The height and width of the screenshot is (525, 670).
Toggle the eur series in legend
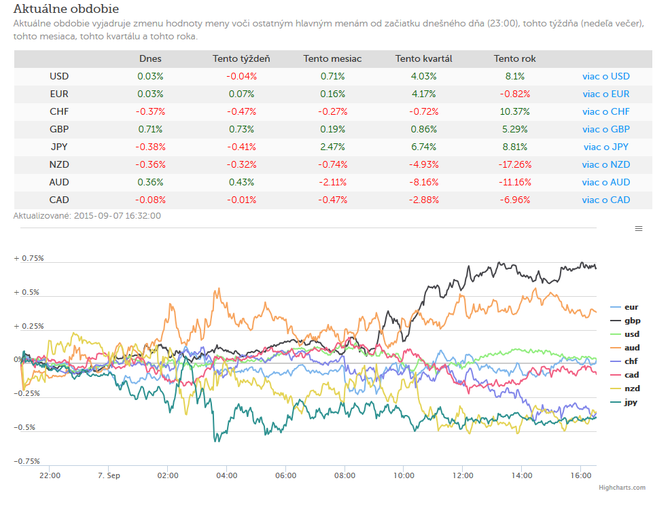point(624,307)
